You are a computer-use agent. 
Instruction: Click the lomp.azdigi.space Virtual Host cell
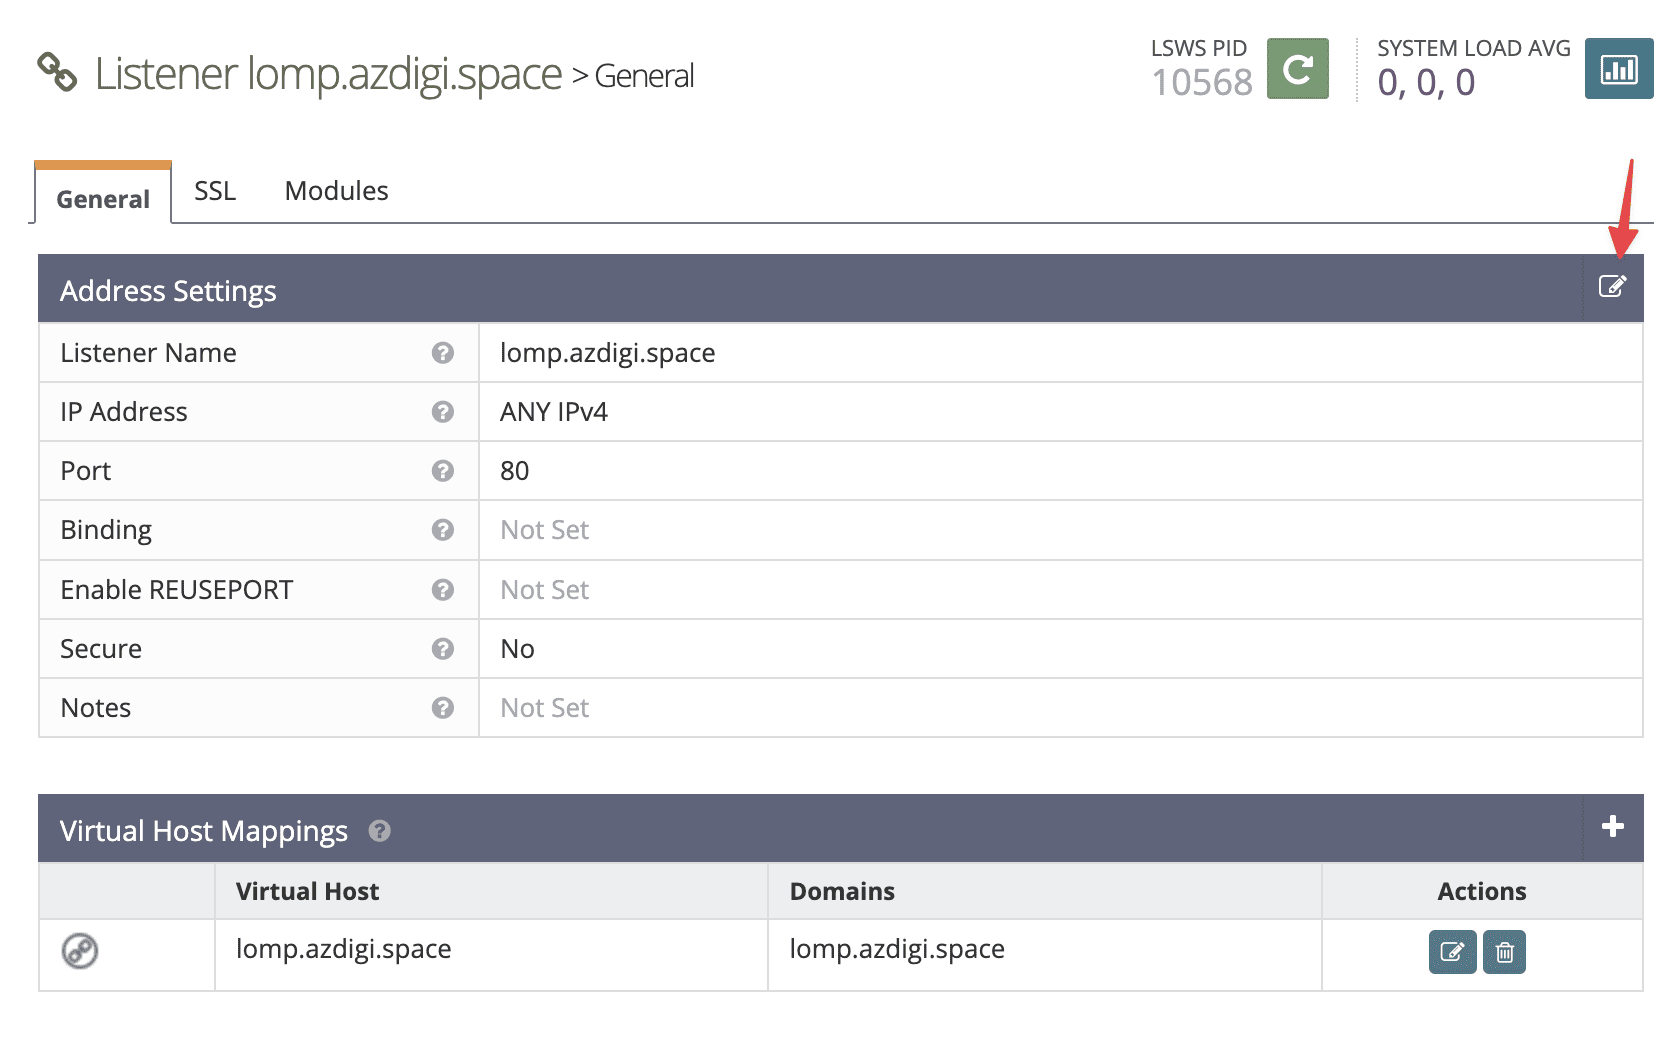click(x=343, y=949)
